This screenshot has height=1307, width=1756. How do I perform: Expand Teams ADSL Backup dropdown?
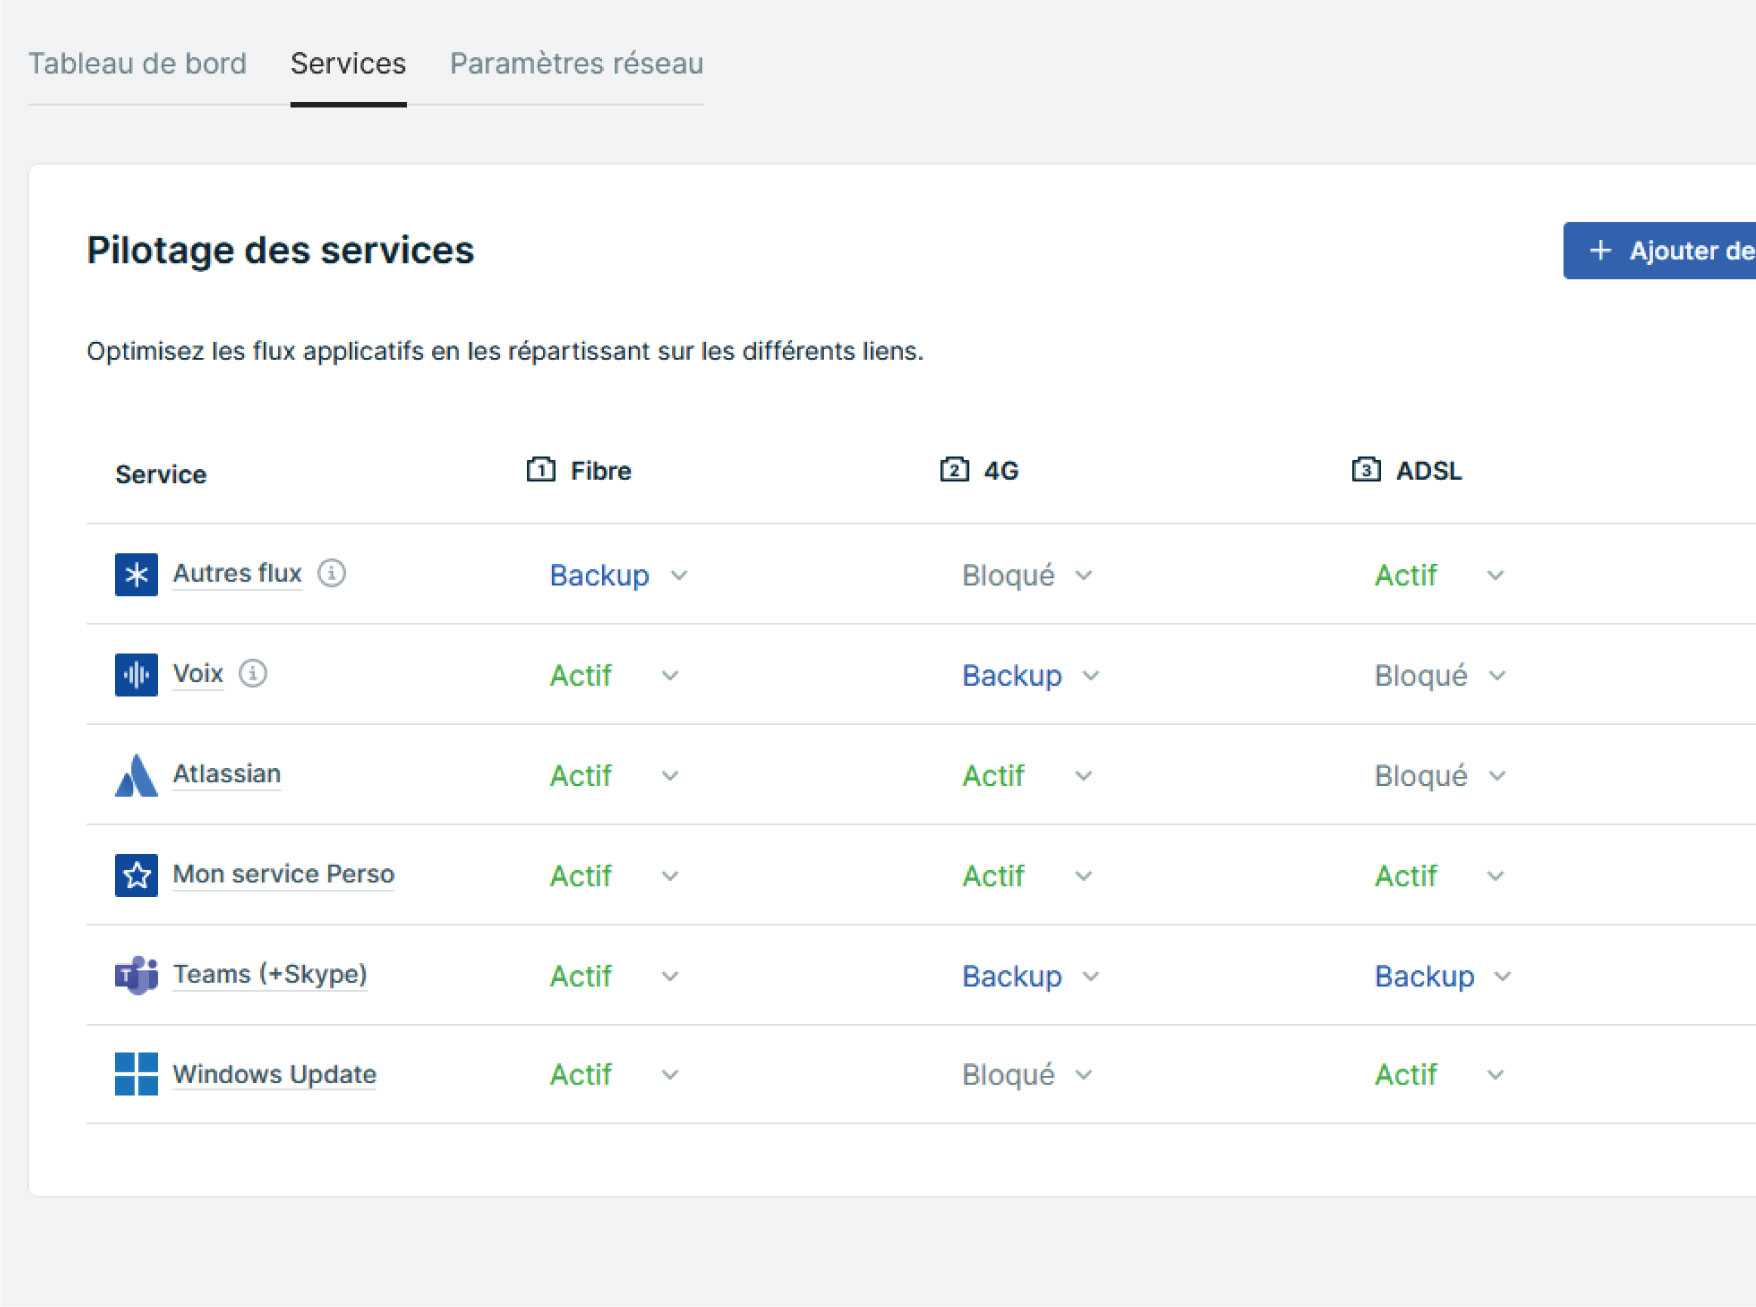[x=1443, y=975]
